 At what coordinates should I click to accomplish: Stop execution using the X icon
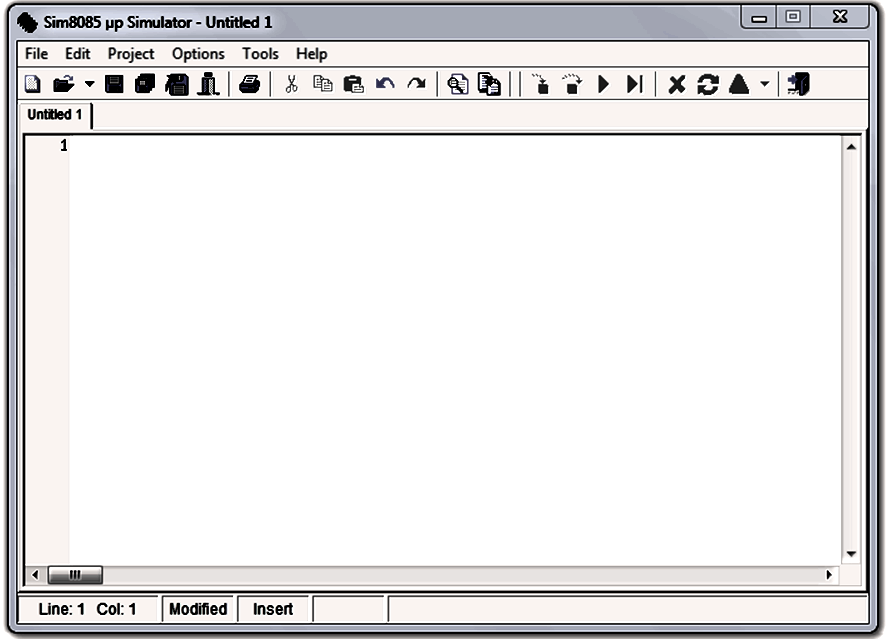[x=676, y=85]
